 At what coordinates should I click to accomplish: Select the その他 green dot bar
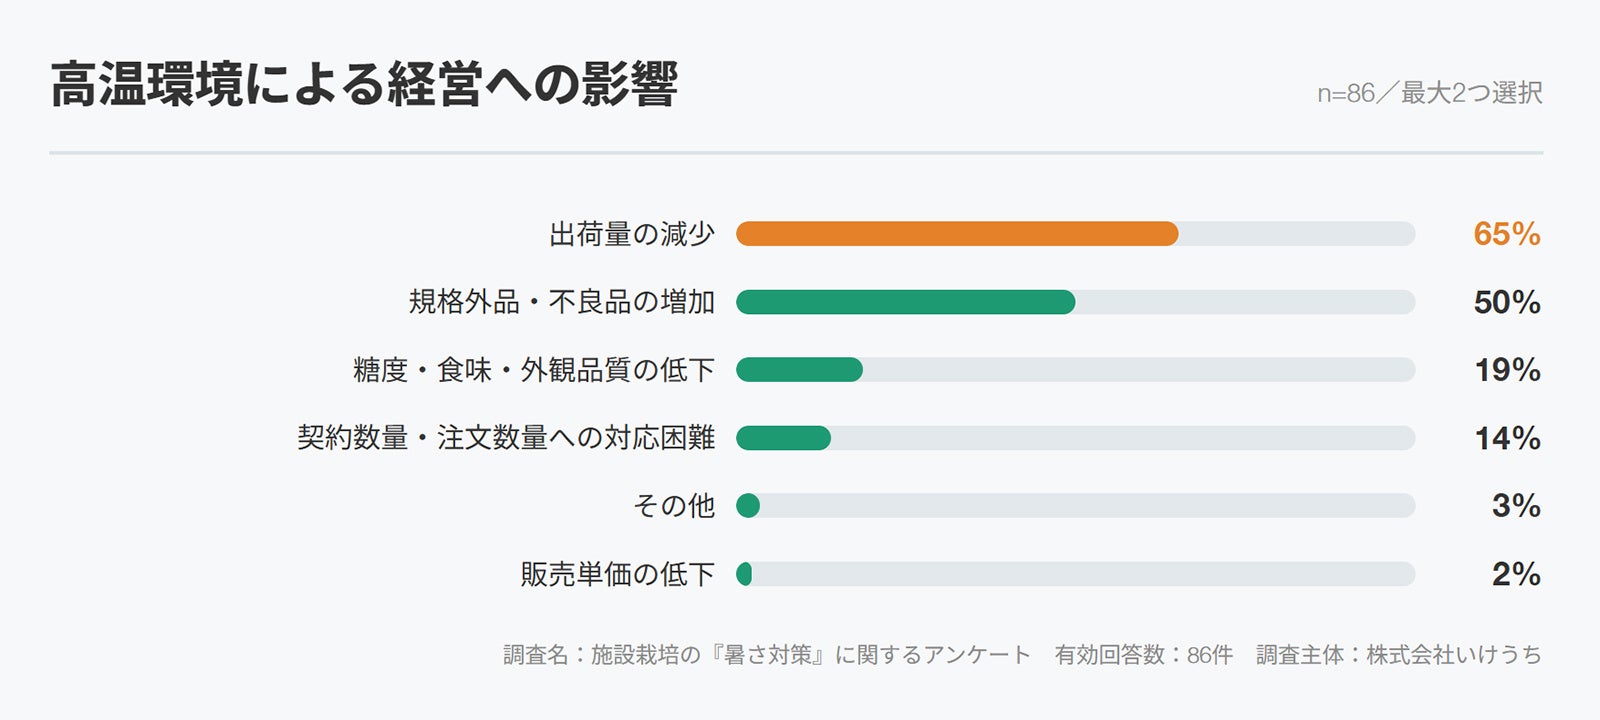748,506
